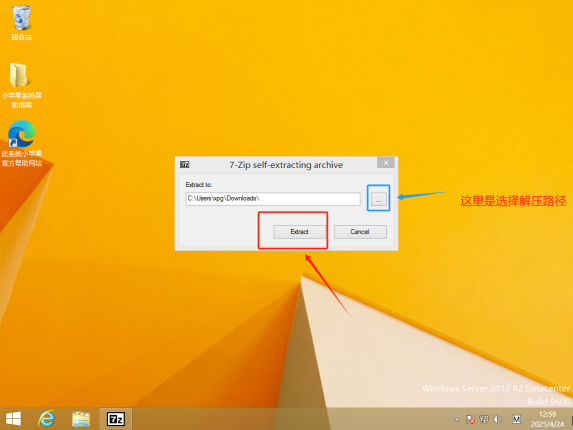The height and width of the screenshot is (430, 573).
Task: Open the Recycle Bin desktop icon
Action: point(22,23)
